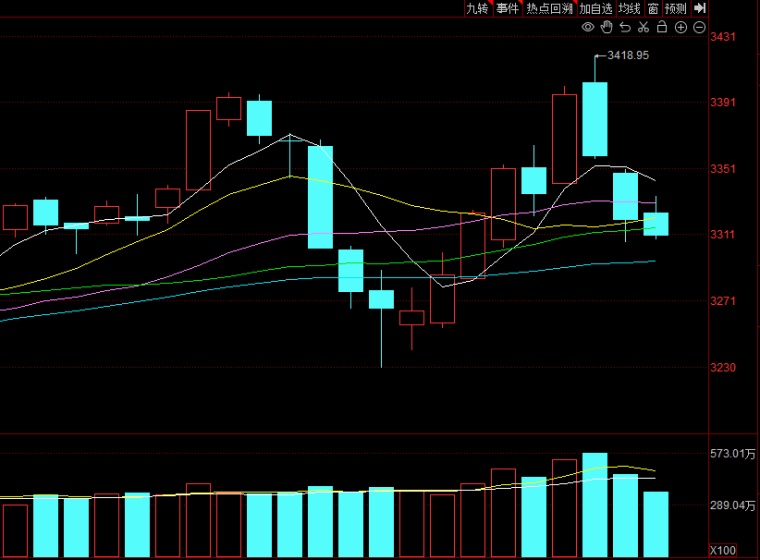The height and width of the screenshot is (560, 760).
Task: Click the 窗 window button
Action: click(653, 8)
